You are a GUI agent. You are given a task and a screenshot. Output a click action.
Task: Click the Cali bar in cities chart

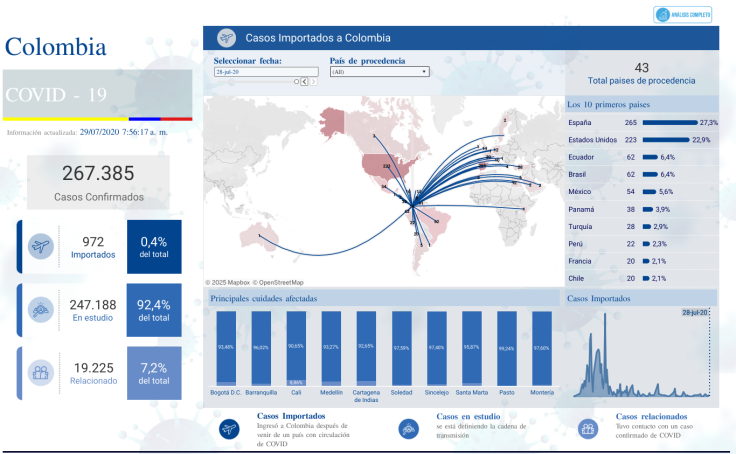tap(296, 347)
